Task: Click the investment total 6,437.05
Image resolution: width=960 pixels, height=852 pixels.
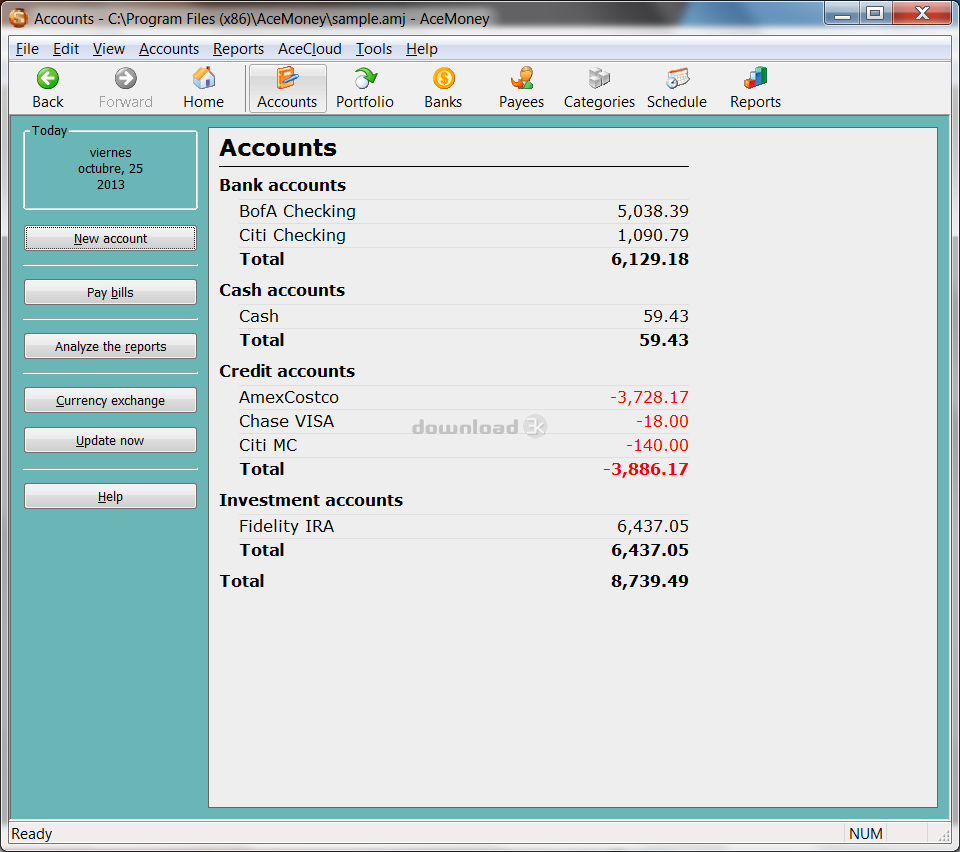Action: (650, 550)
